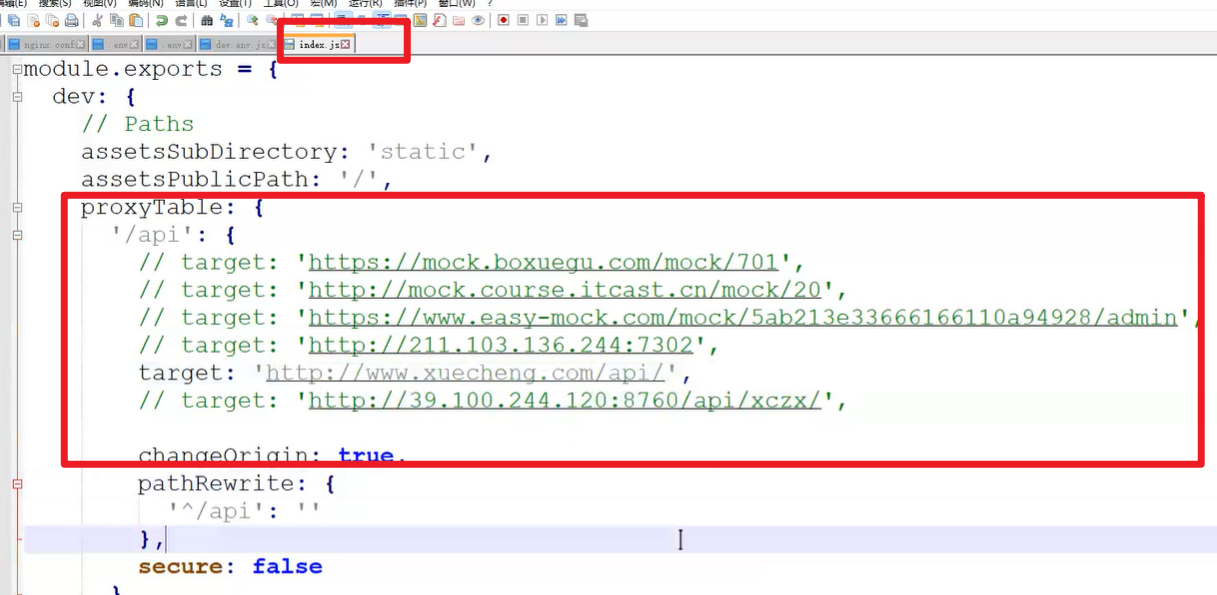Open the mock.boxuegu.com/mock/701 link
The height and width of the screenshot is (595, 1217).
pyautogui.click(x=543, y=262)
